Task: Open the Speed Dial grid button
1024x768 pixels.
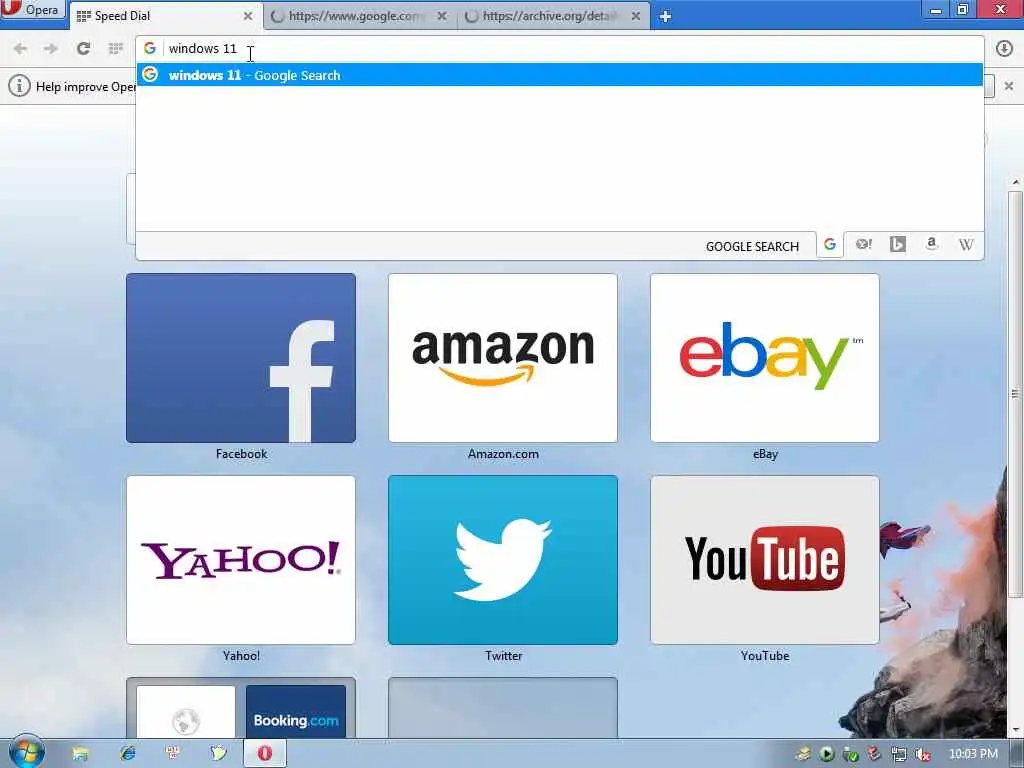Action: pos(116,48)
